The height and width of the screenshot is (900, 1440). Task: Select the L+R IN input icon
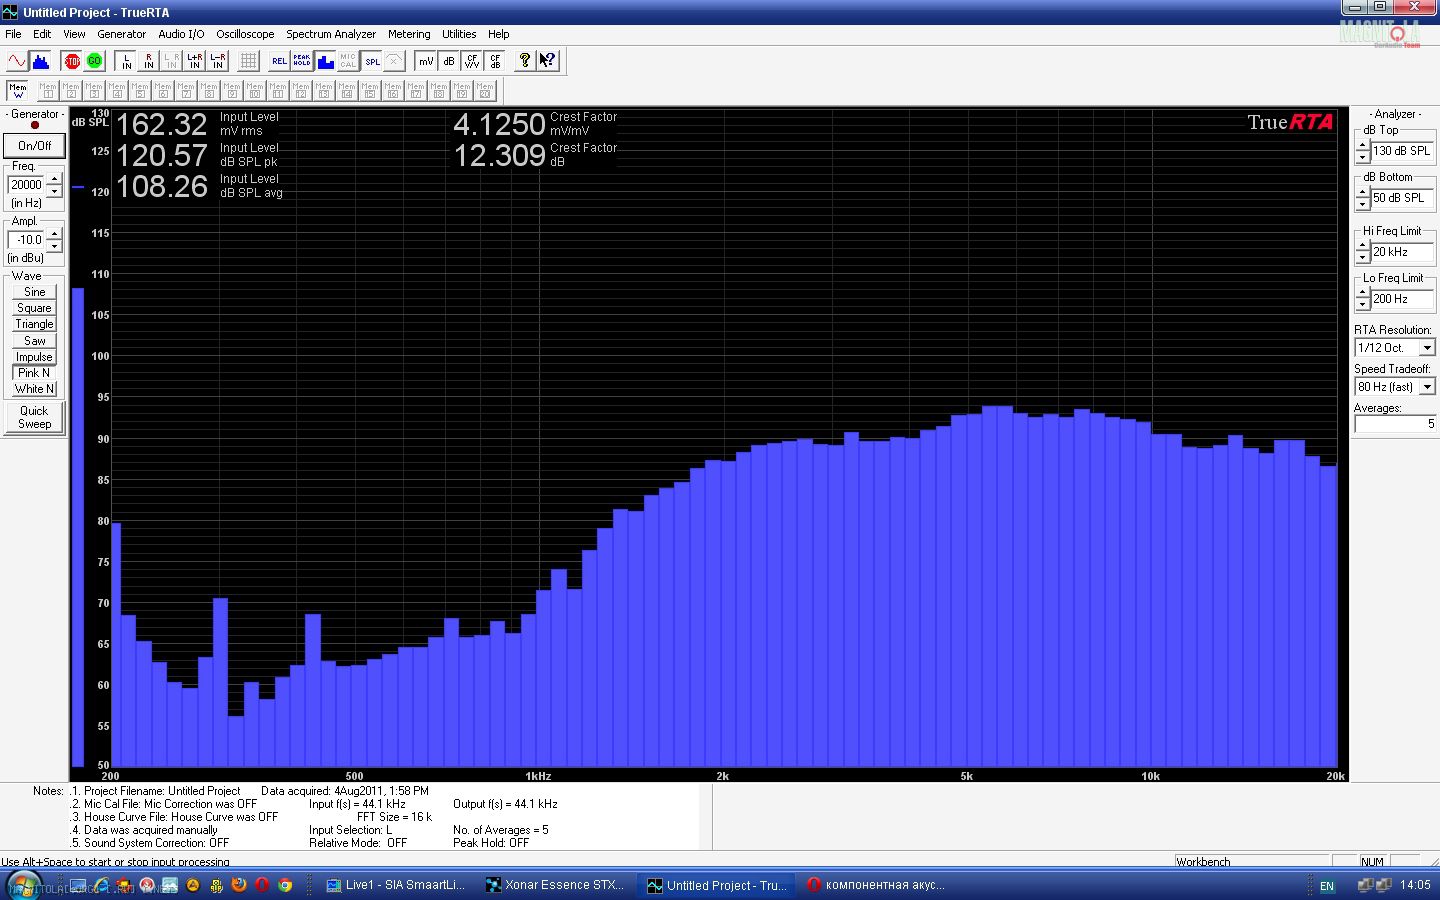pyautogui.click(x=194, y=61)
